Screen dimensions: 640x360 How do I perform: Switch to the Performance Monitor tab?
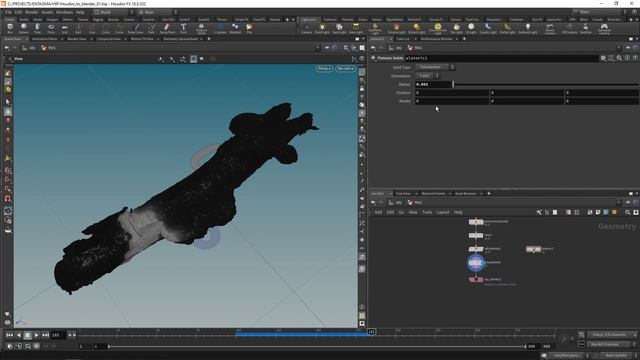click(x=436, y=39)
